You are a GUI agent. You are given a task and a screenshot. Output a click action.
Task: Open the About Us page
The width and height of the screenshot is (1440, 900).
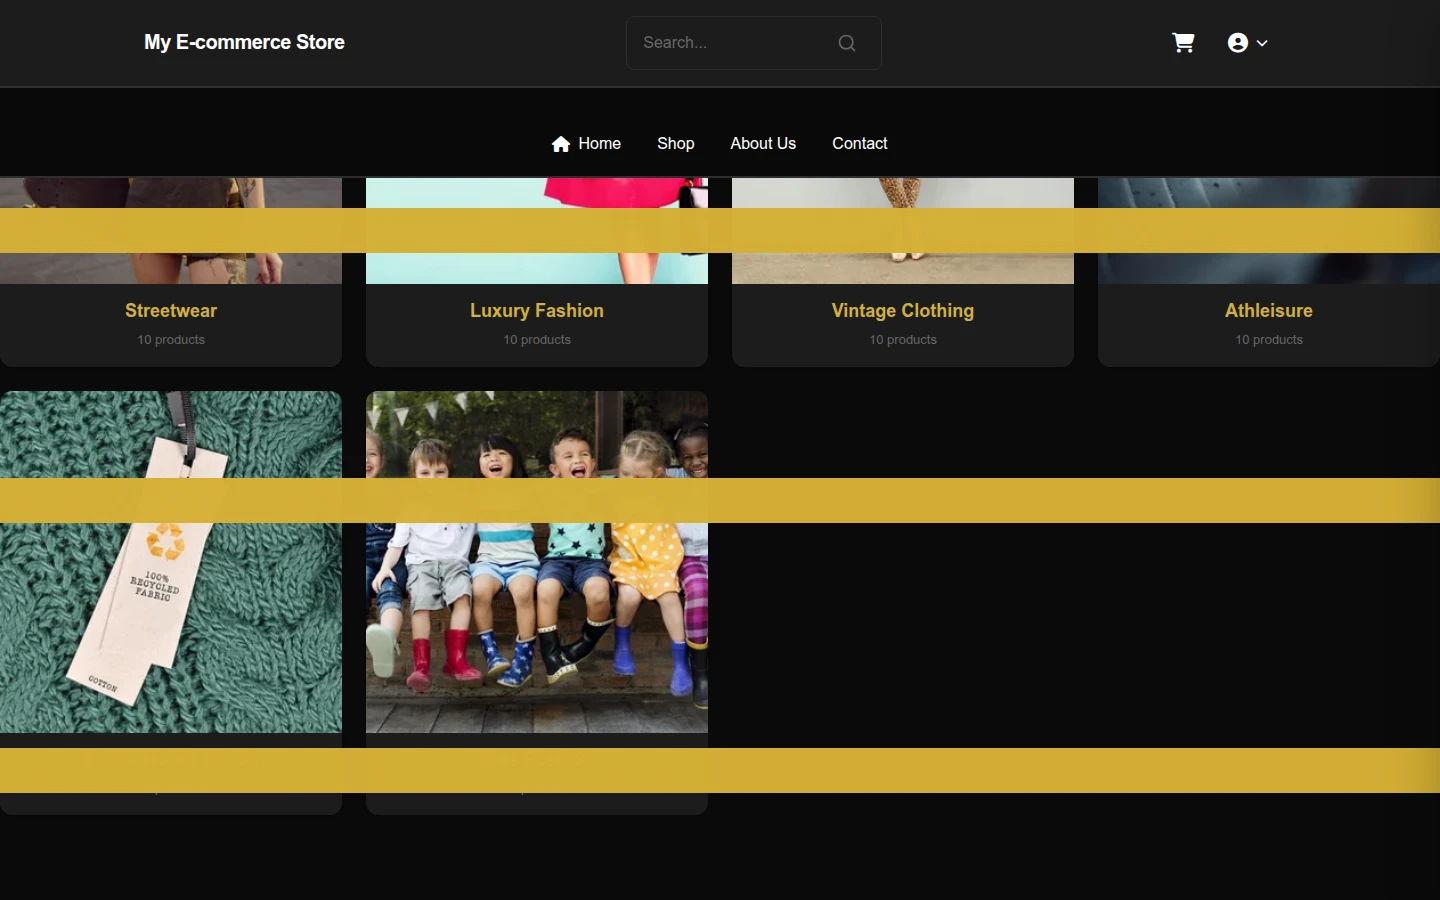pos(763,144)
